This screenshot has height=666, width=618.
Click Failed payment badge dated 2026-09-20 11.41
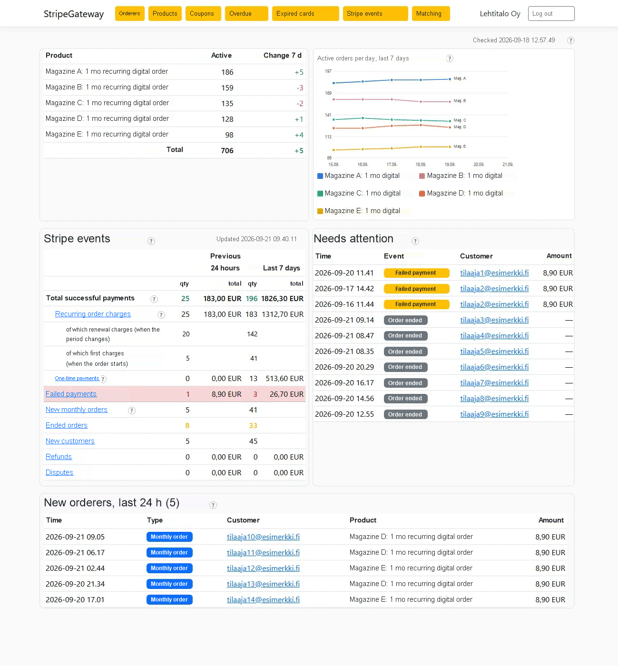[416, 273]
